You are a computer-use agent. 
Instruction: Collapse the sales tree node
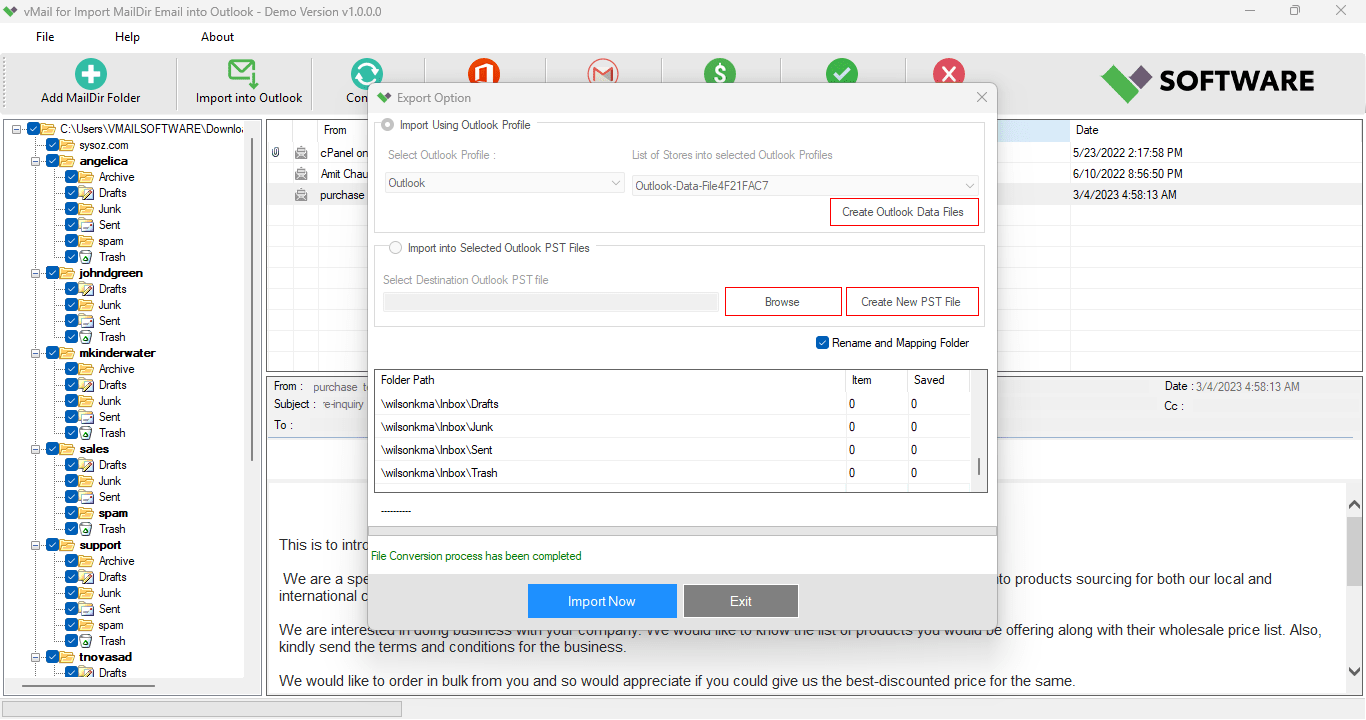pyautogui.click(x=35, y=449)
